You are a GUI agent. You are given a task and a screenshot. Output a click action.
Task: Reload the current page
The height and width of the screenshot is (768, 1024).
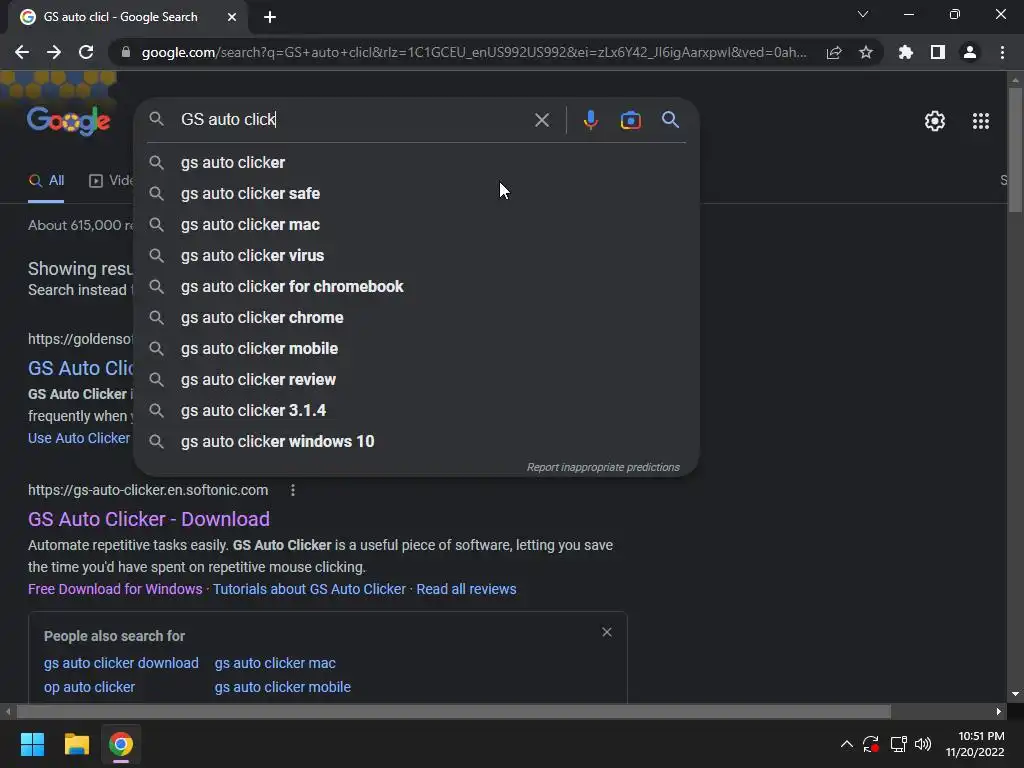click(x=86, y=52)
